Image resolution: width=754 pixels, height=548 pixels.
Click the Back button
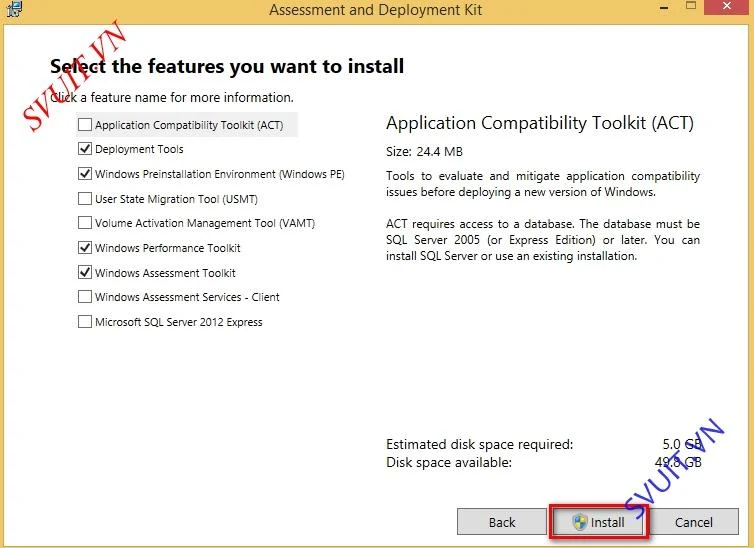(502, 522)
